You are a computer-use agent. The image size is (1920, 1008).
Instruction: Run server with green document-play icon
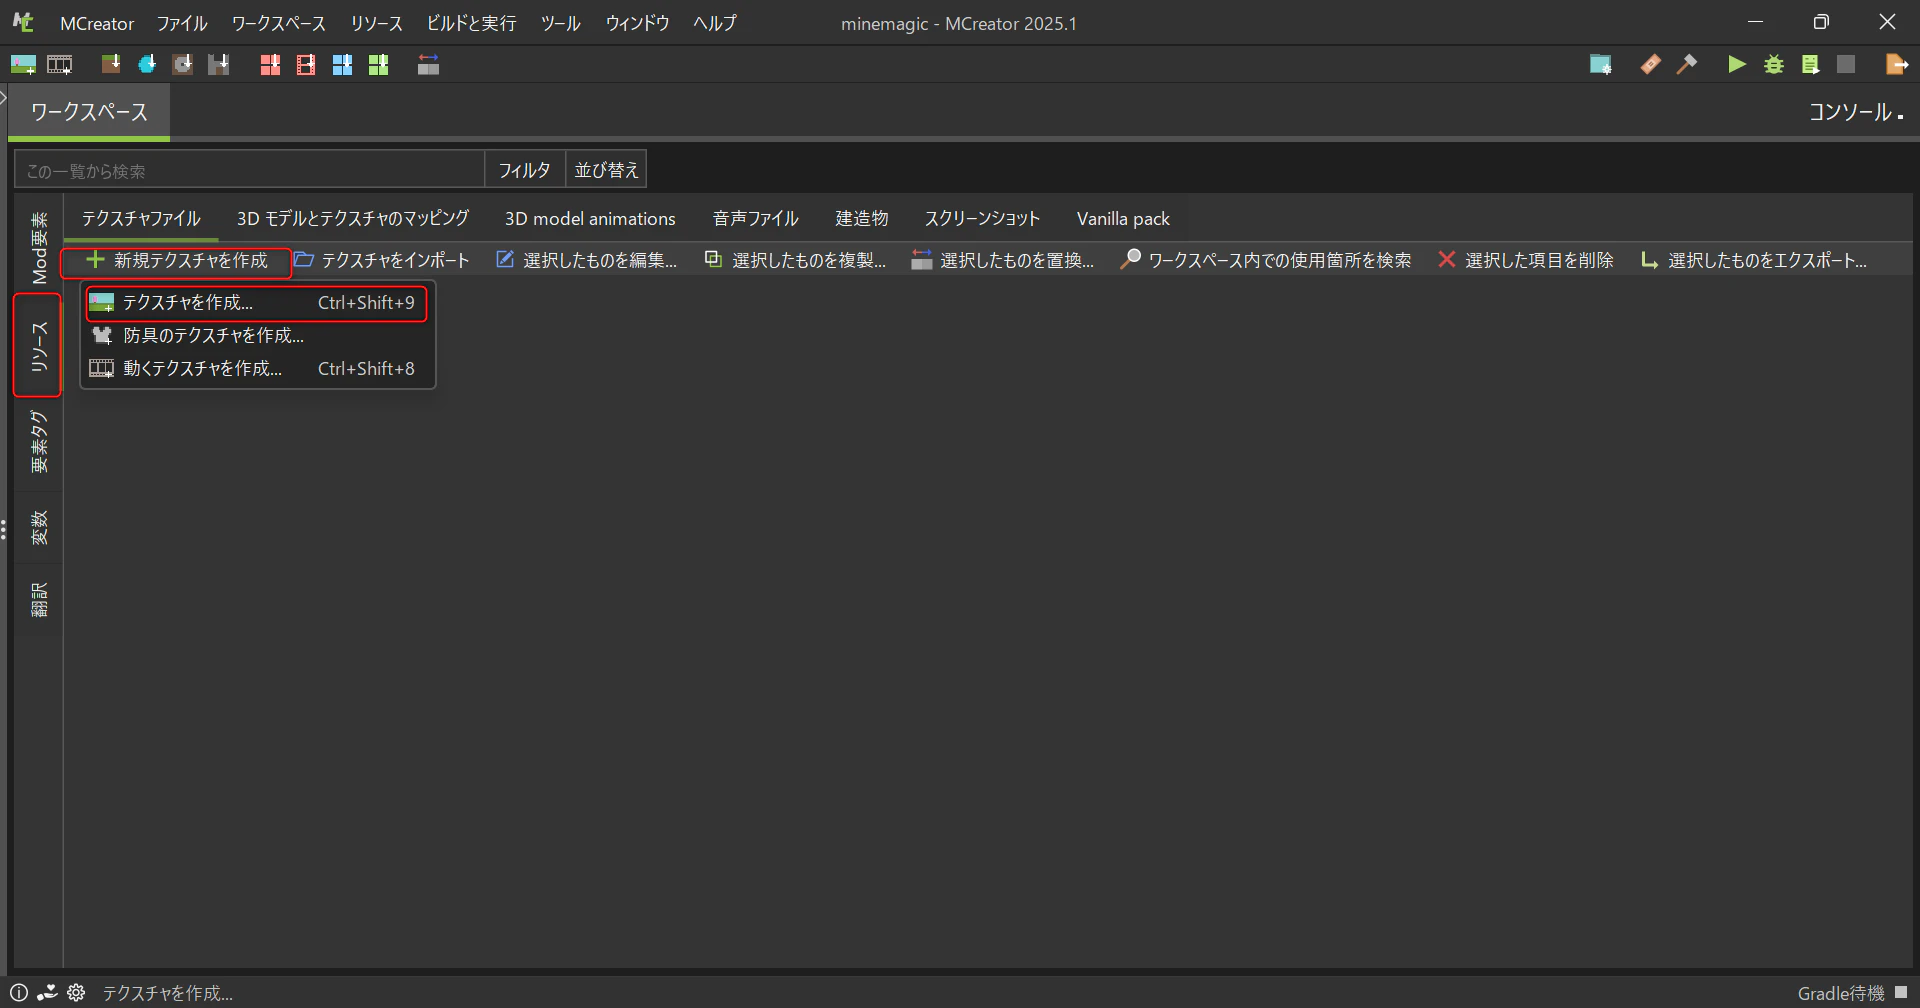coord(1810,65)
